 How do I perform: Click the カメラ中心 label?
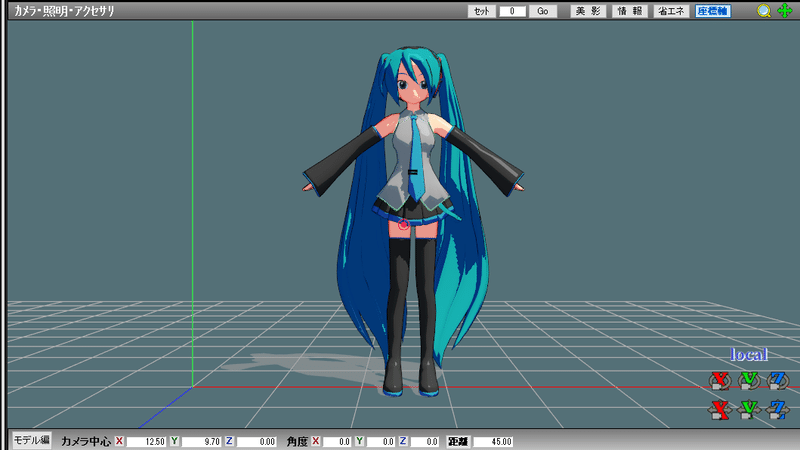[86, 441]
